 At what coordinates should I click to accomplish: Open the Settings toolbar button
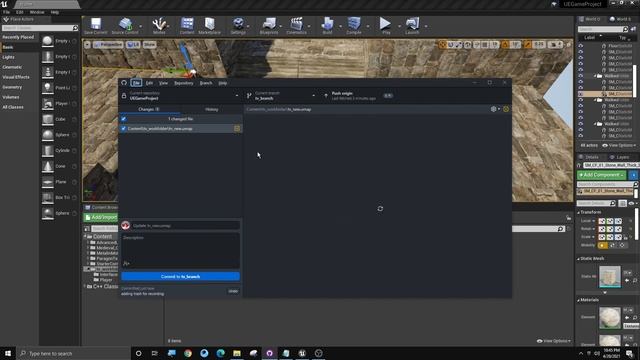[238, 26]
